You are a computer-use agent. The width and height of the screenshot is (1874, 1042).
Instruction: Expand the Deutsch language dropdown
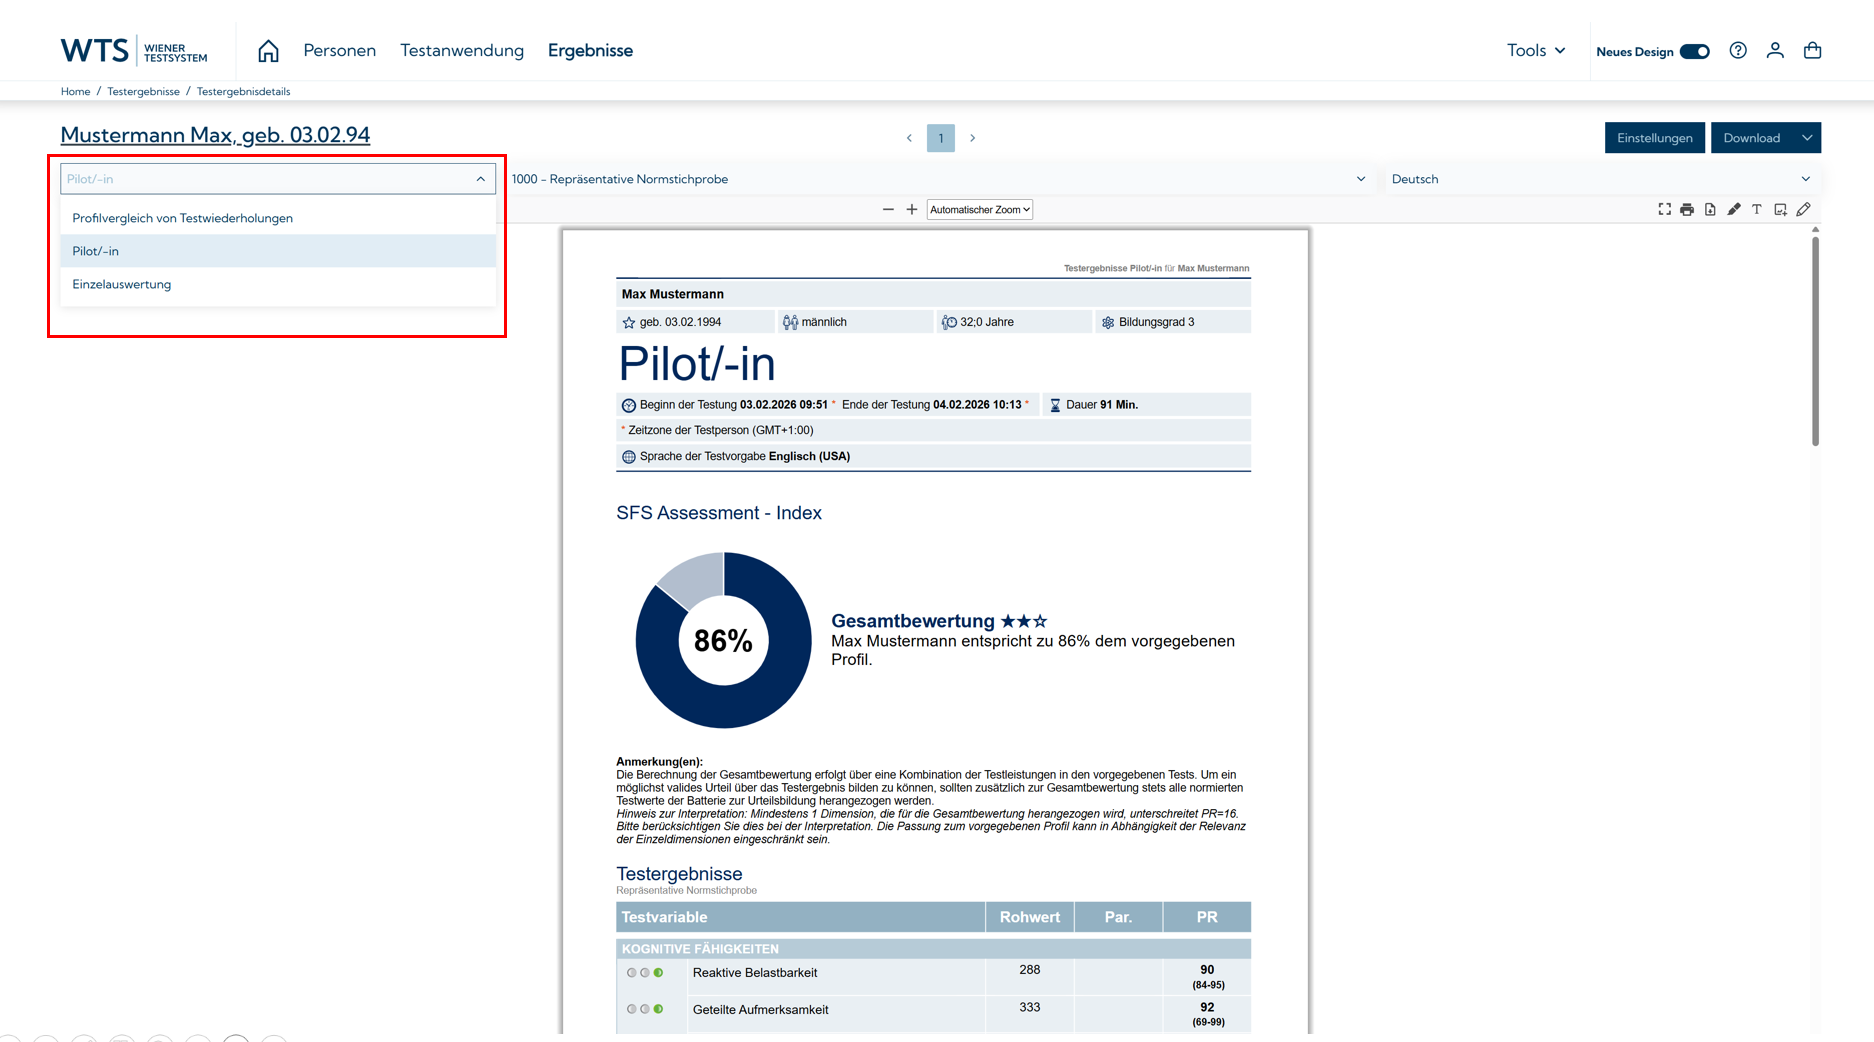click(x=1600, y=179)
